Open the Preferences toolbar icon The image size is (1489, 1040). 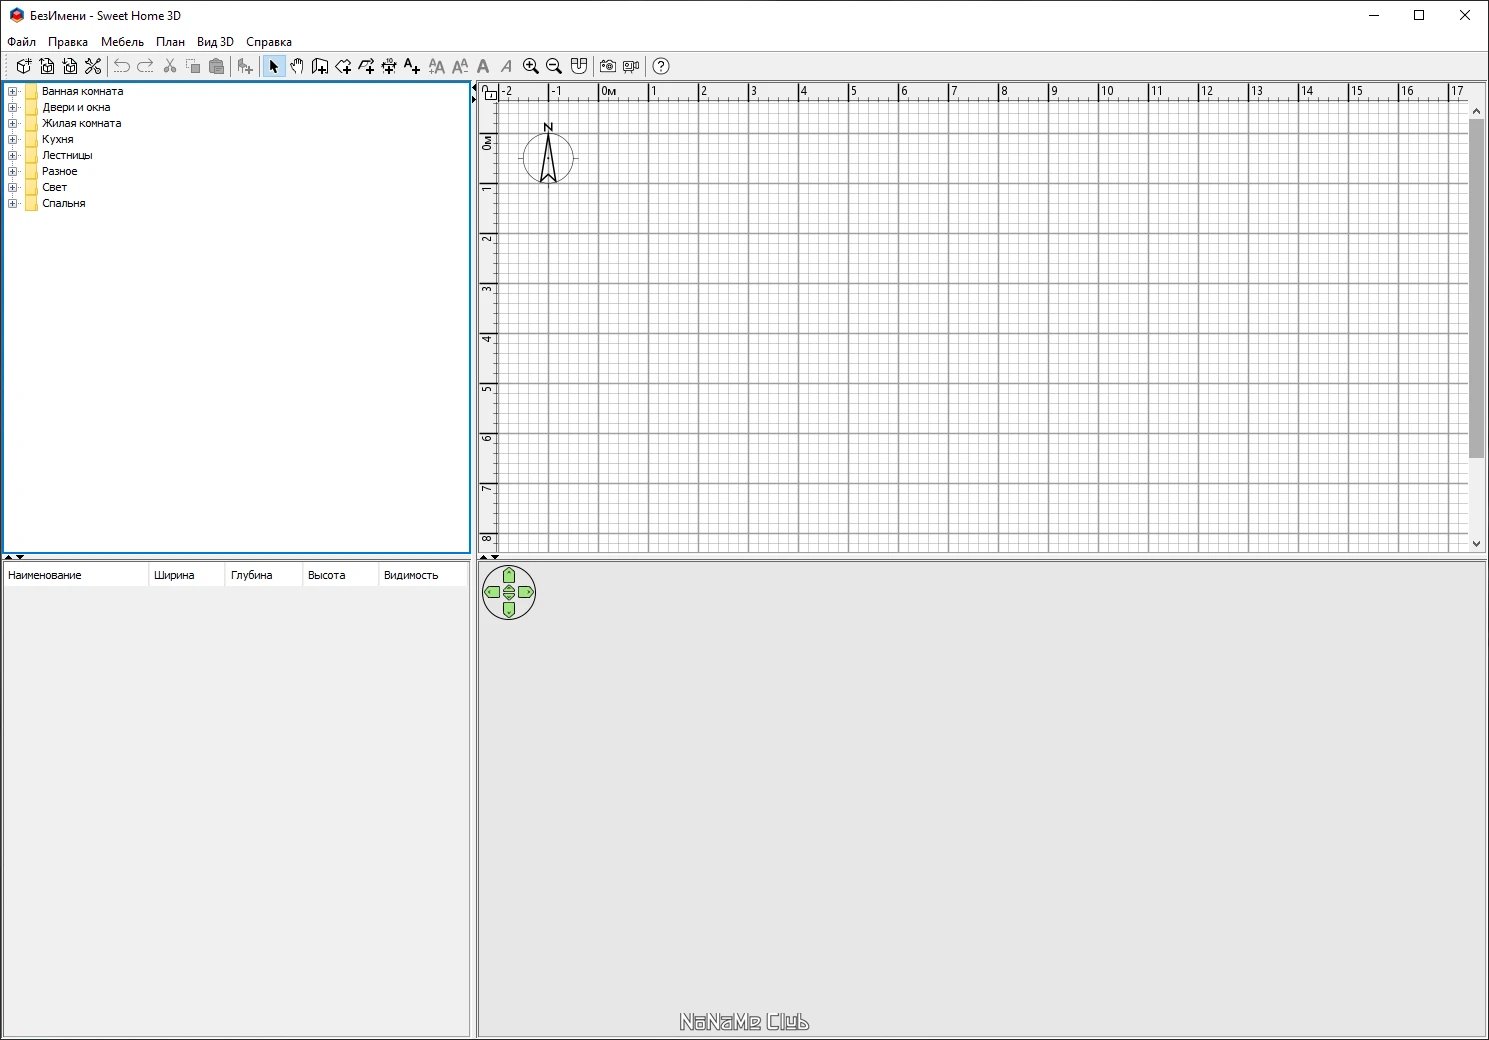tap(93, 66)
